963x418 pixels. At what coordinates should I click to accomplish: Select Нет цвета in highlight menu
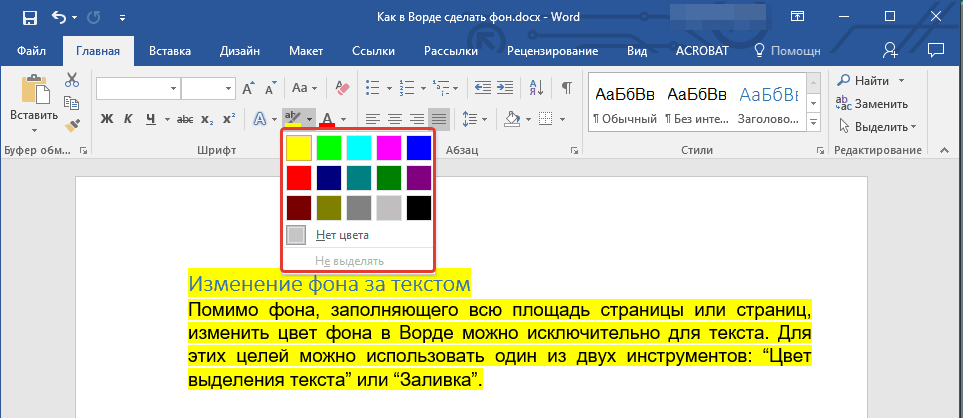pyautogui.click(x=342, y=235)
